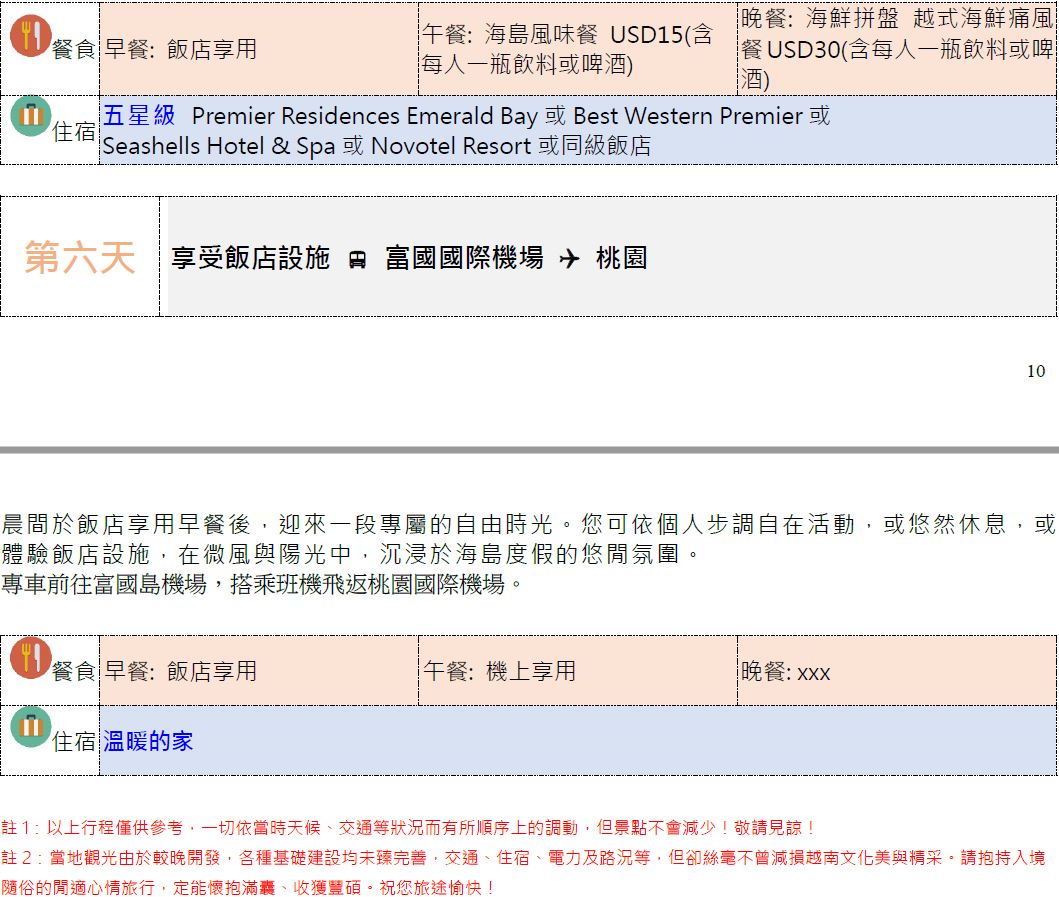Click the gray page divider bar
This screenshot has height=897, width=1059.
point(529,450)
